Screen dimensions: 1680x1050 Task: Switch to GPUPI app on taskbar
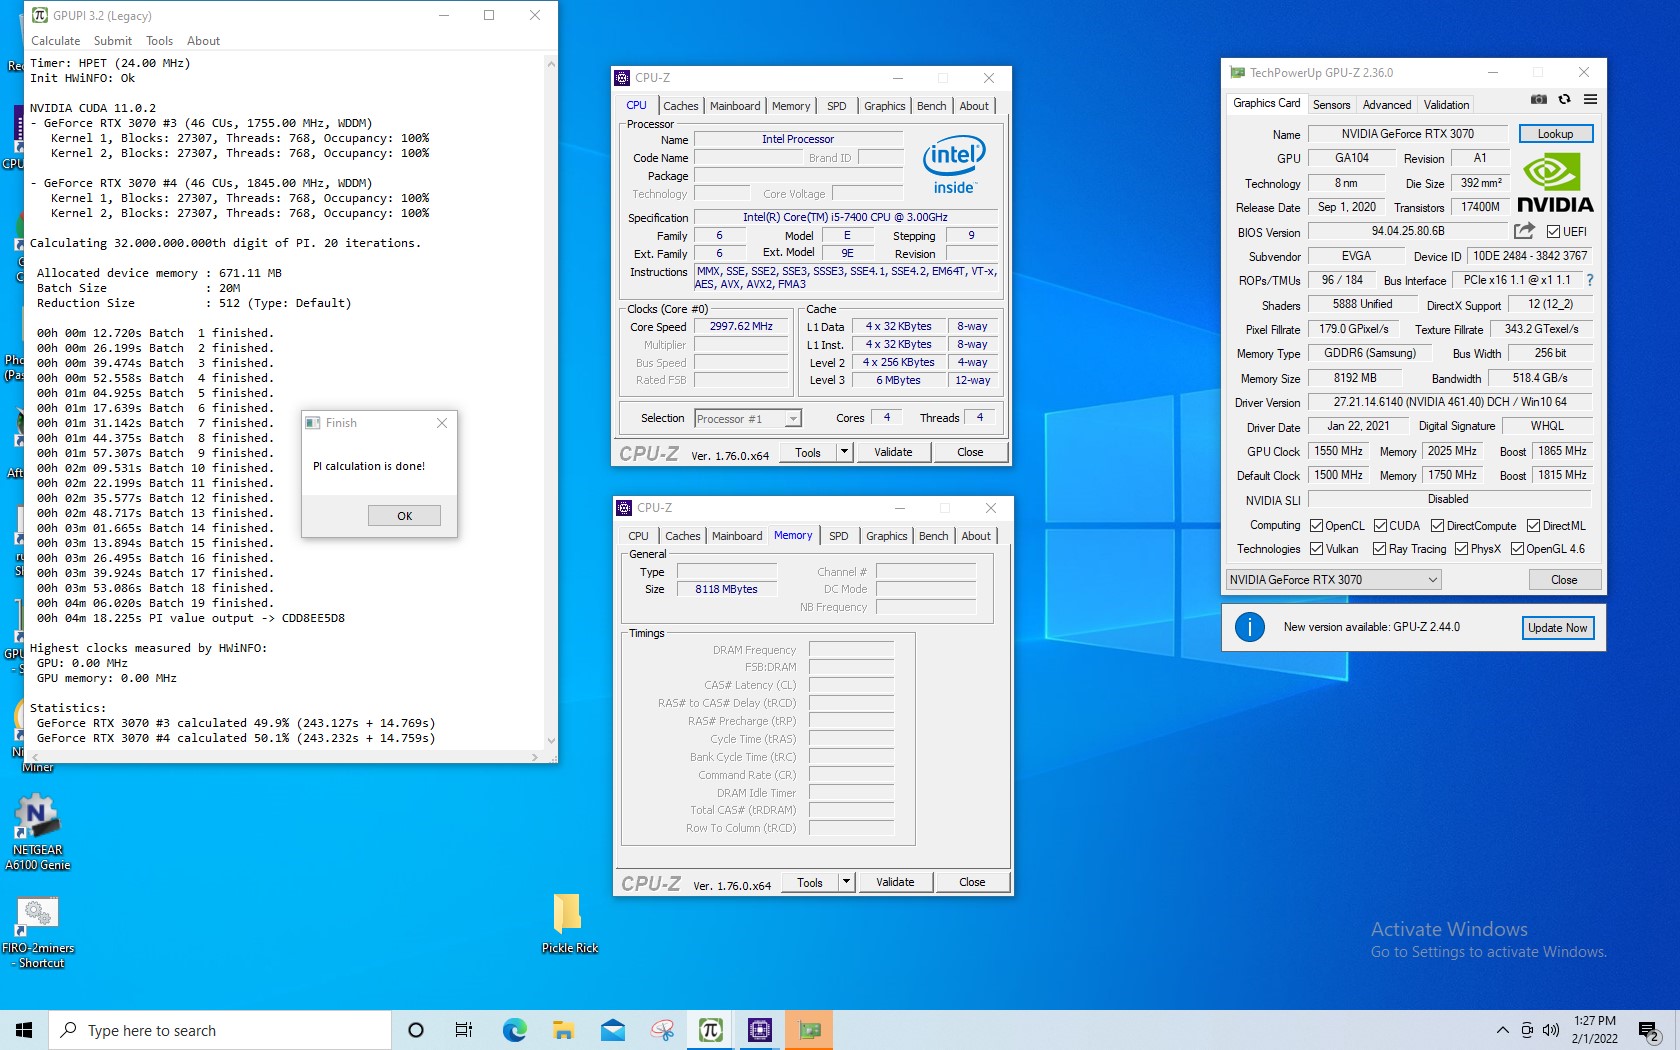coord(711,1030)
